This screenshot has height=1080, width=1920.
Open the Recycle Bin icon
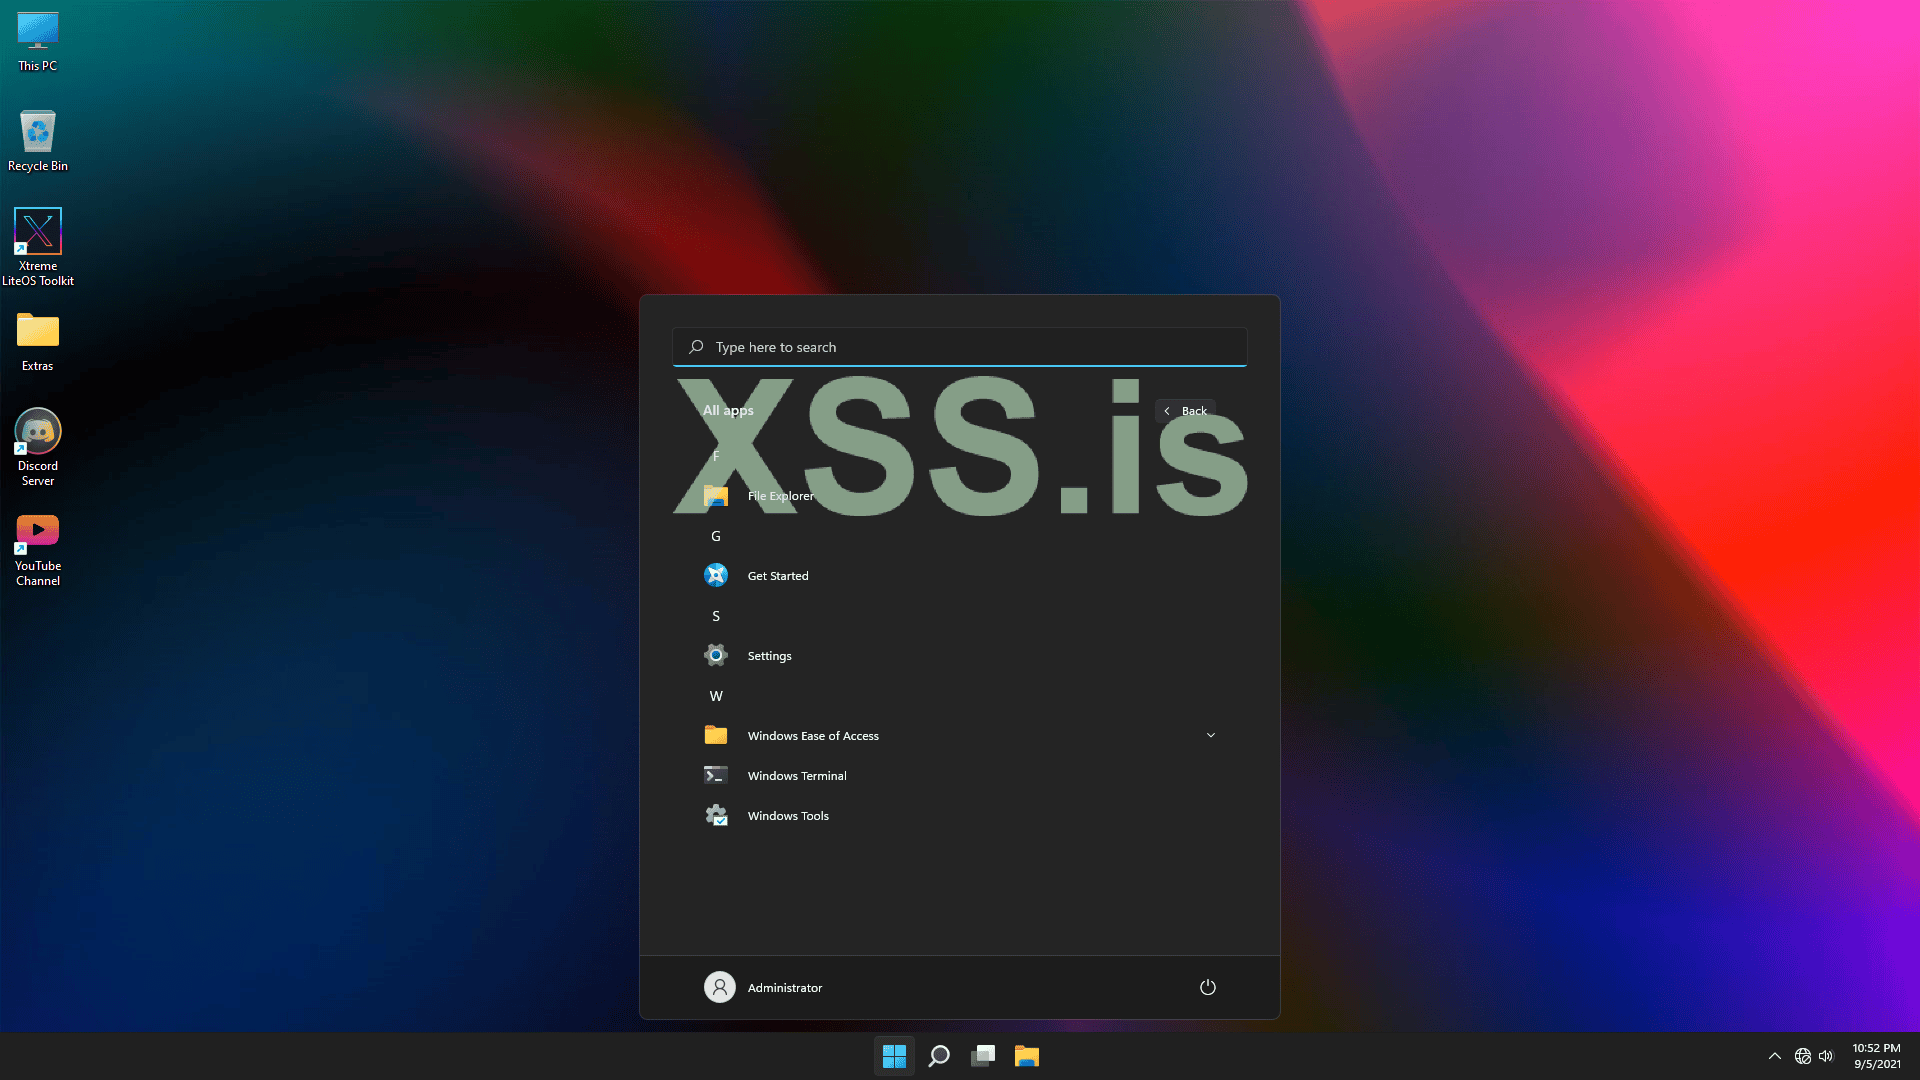pyautogui.click(x=37, y=140)
